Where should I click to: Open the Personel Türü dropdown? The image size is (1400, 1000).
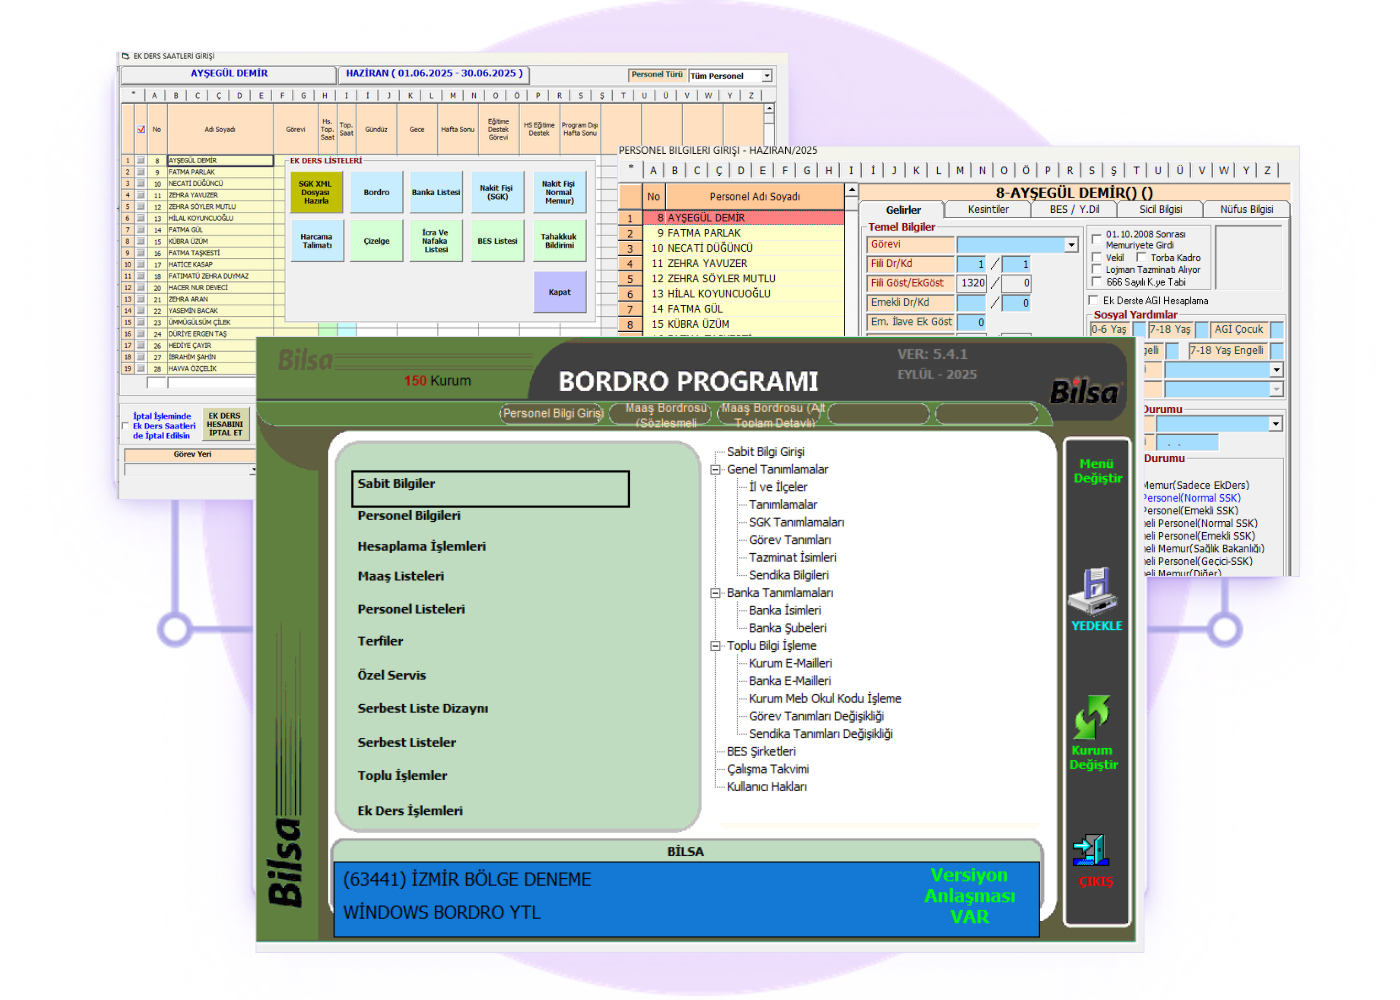(x=767, y=76)
